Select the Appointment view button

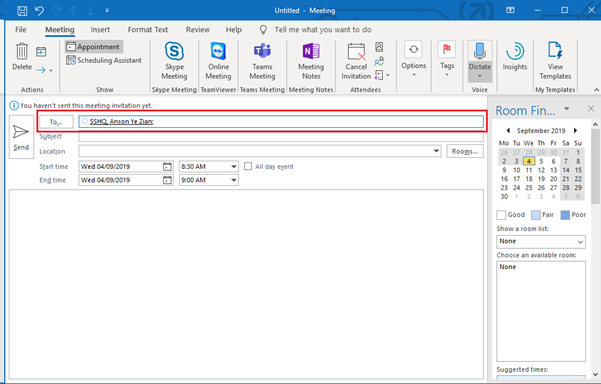(x=94, y=47)
